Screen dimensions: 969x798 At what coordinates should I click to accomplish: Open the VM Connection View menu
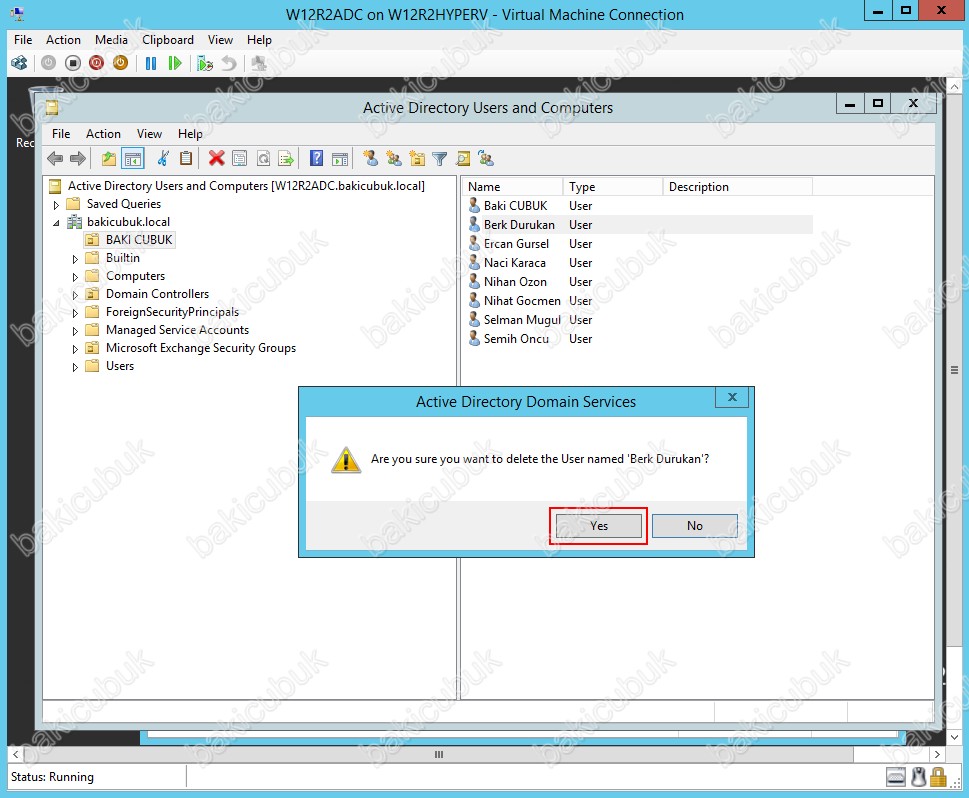pyautogui.click(x=220, y=40)
